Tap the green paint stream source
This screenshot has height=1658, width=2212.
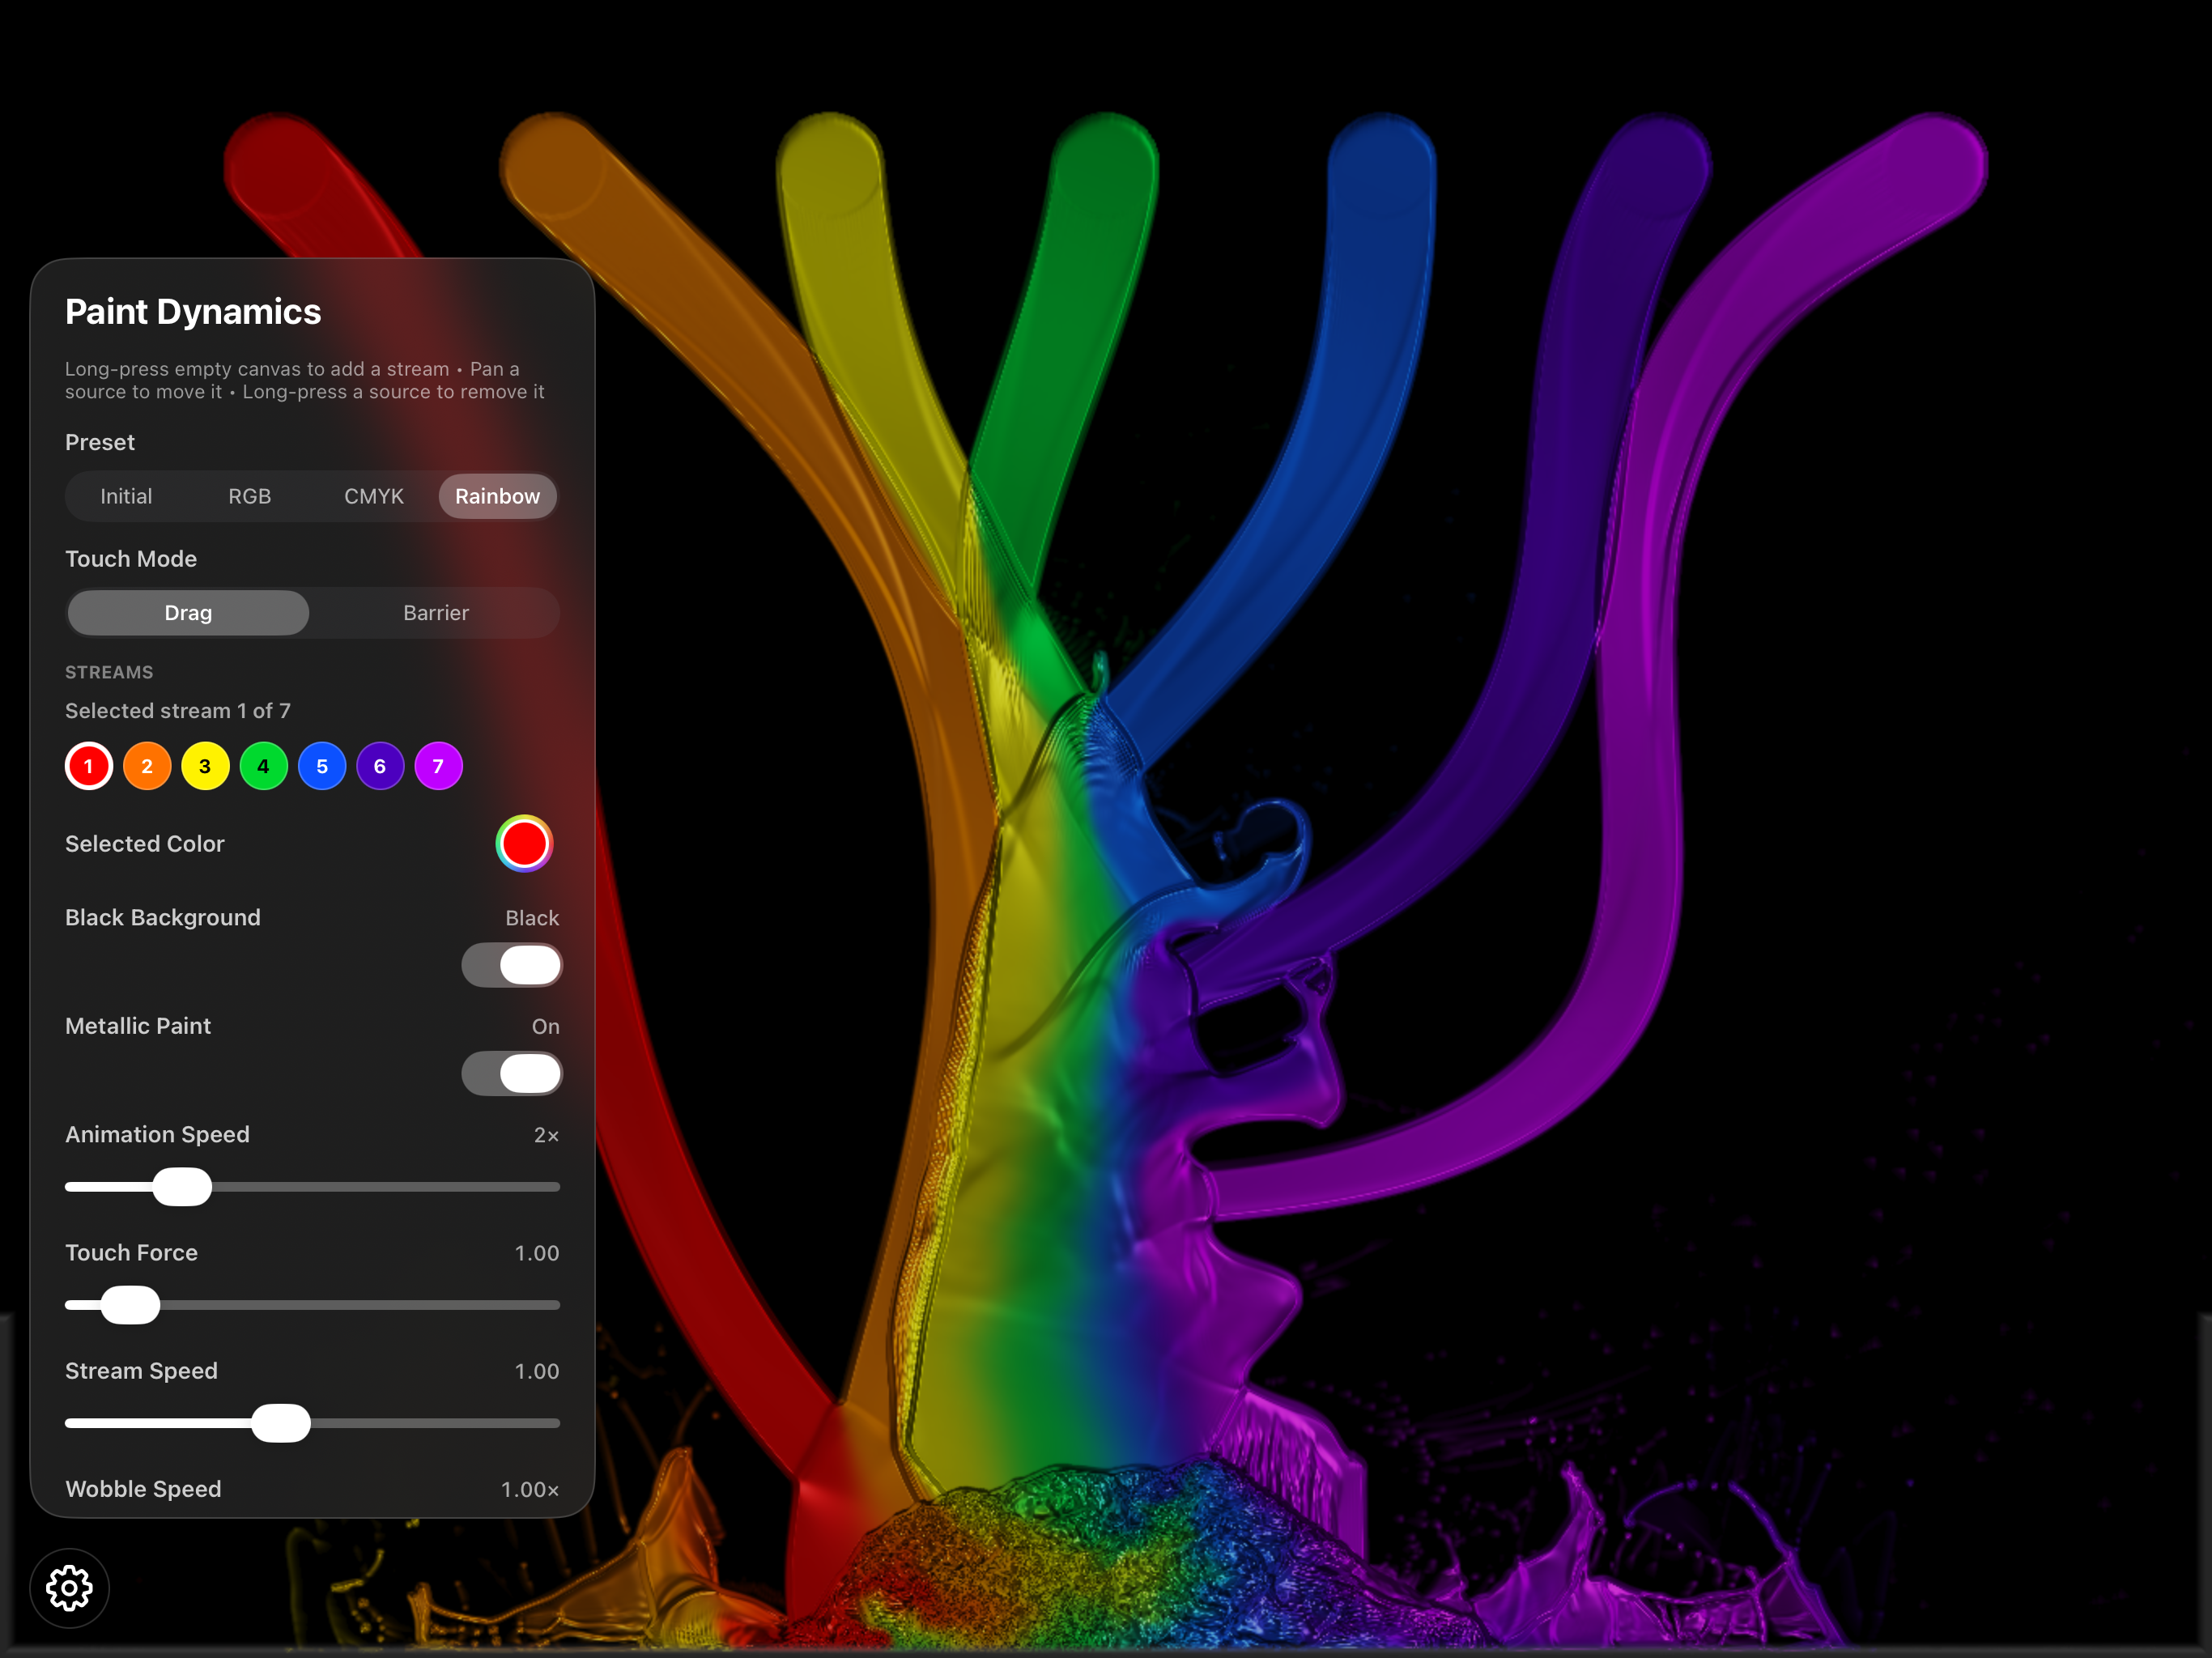point(1105,165)
